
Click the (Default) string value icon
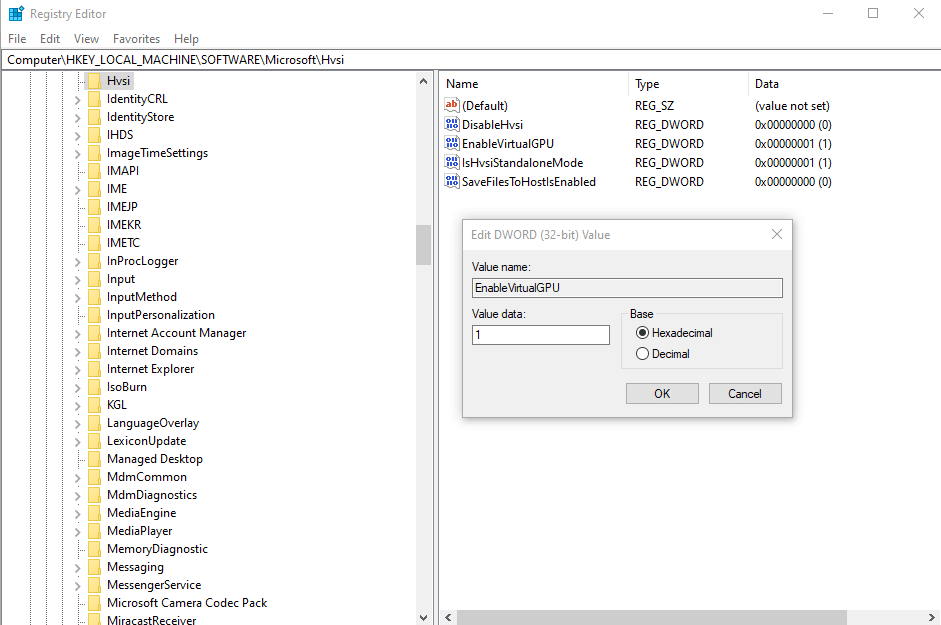pyautogui.click(x=452, y=106)
